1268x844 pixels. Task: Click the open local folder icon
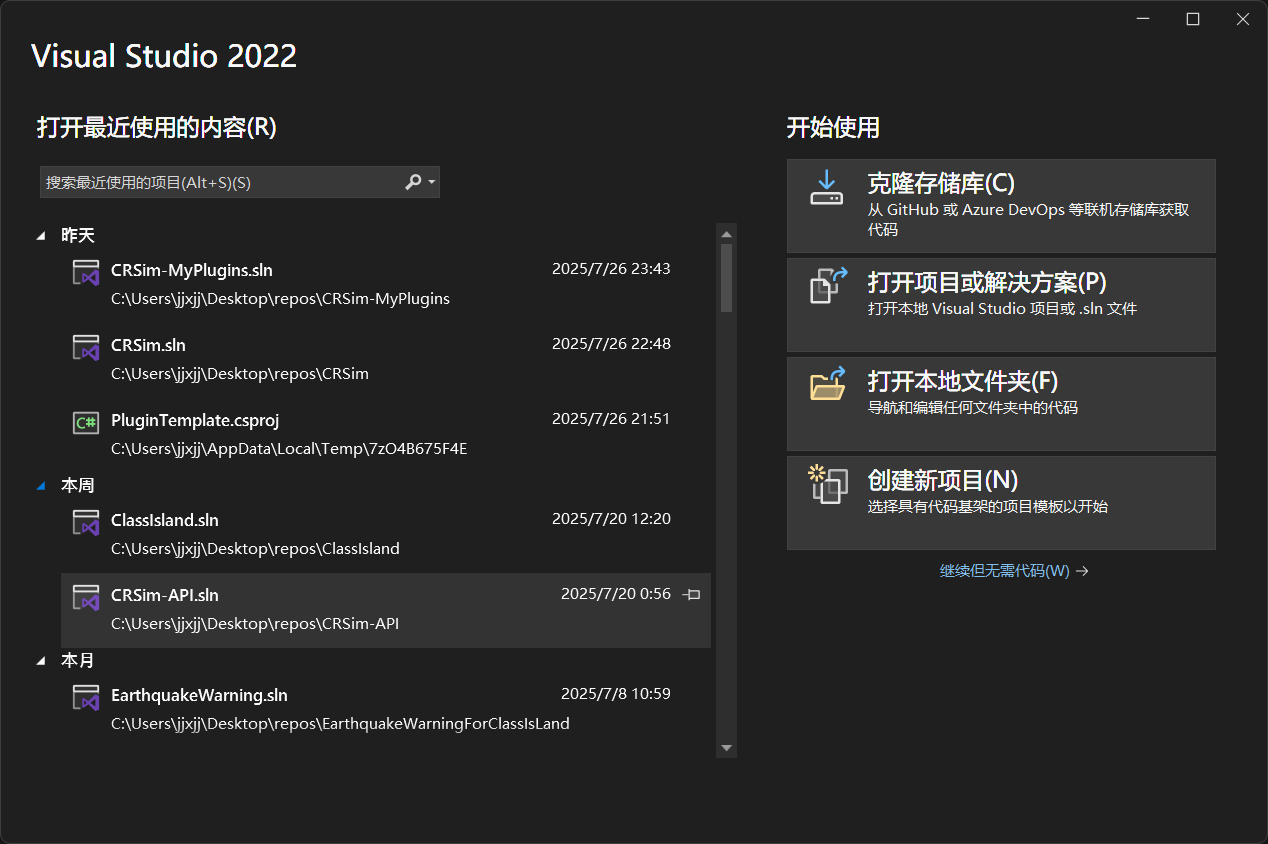(x=827, y=384)
